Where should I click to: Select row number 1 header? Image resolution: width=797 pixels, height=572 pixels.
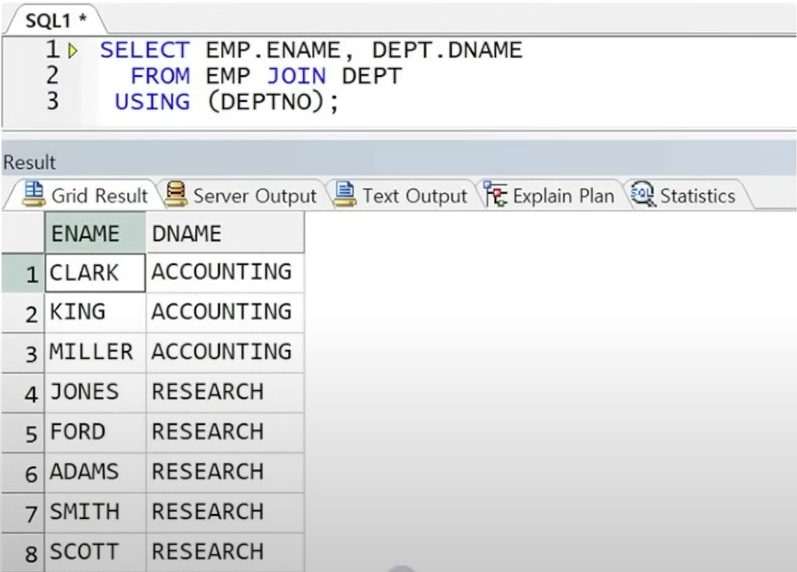23,273
